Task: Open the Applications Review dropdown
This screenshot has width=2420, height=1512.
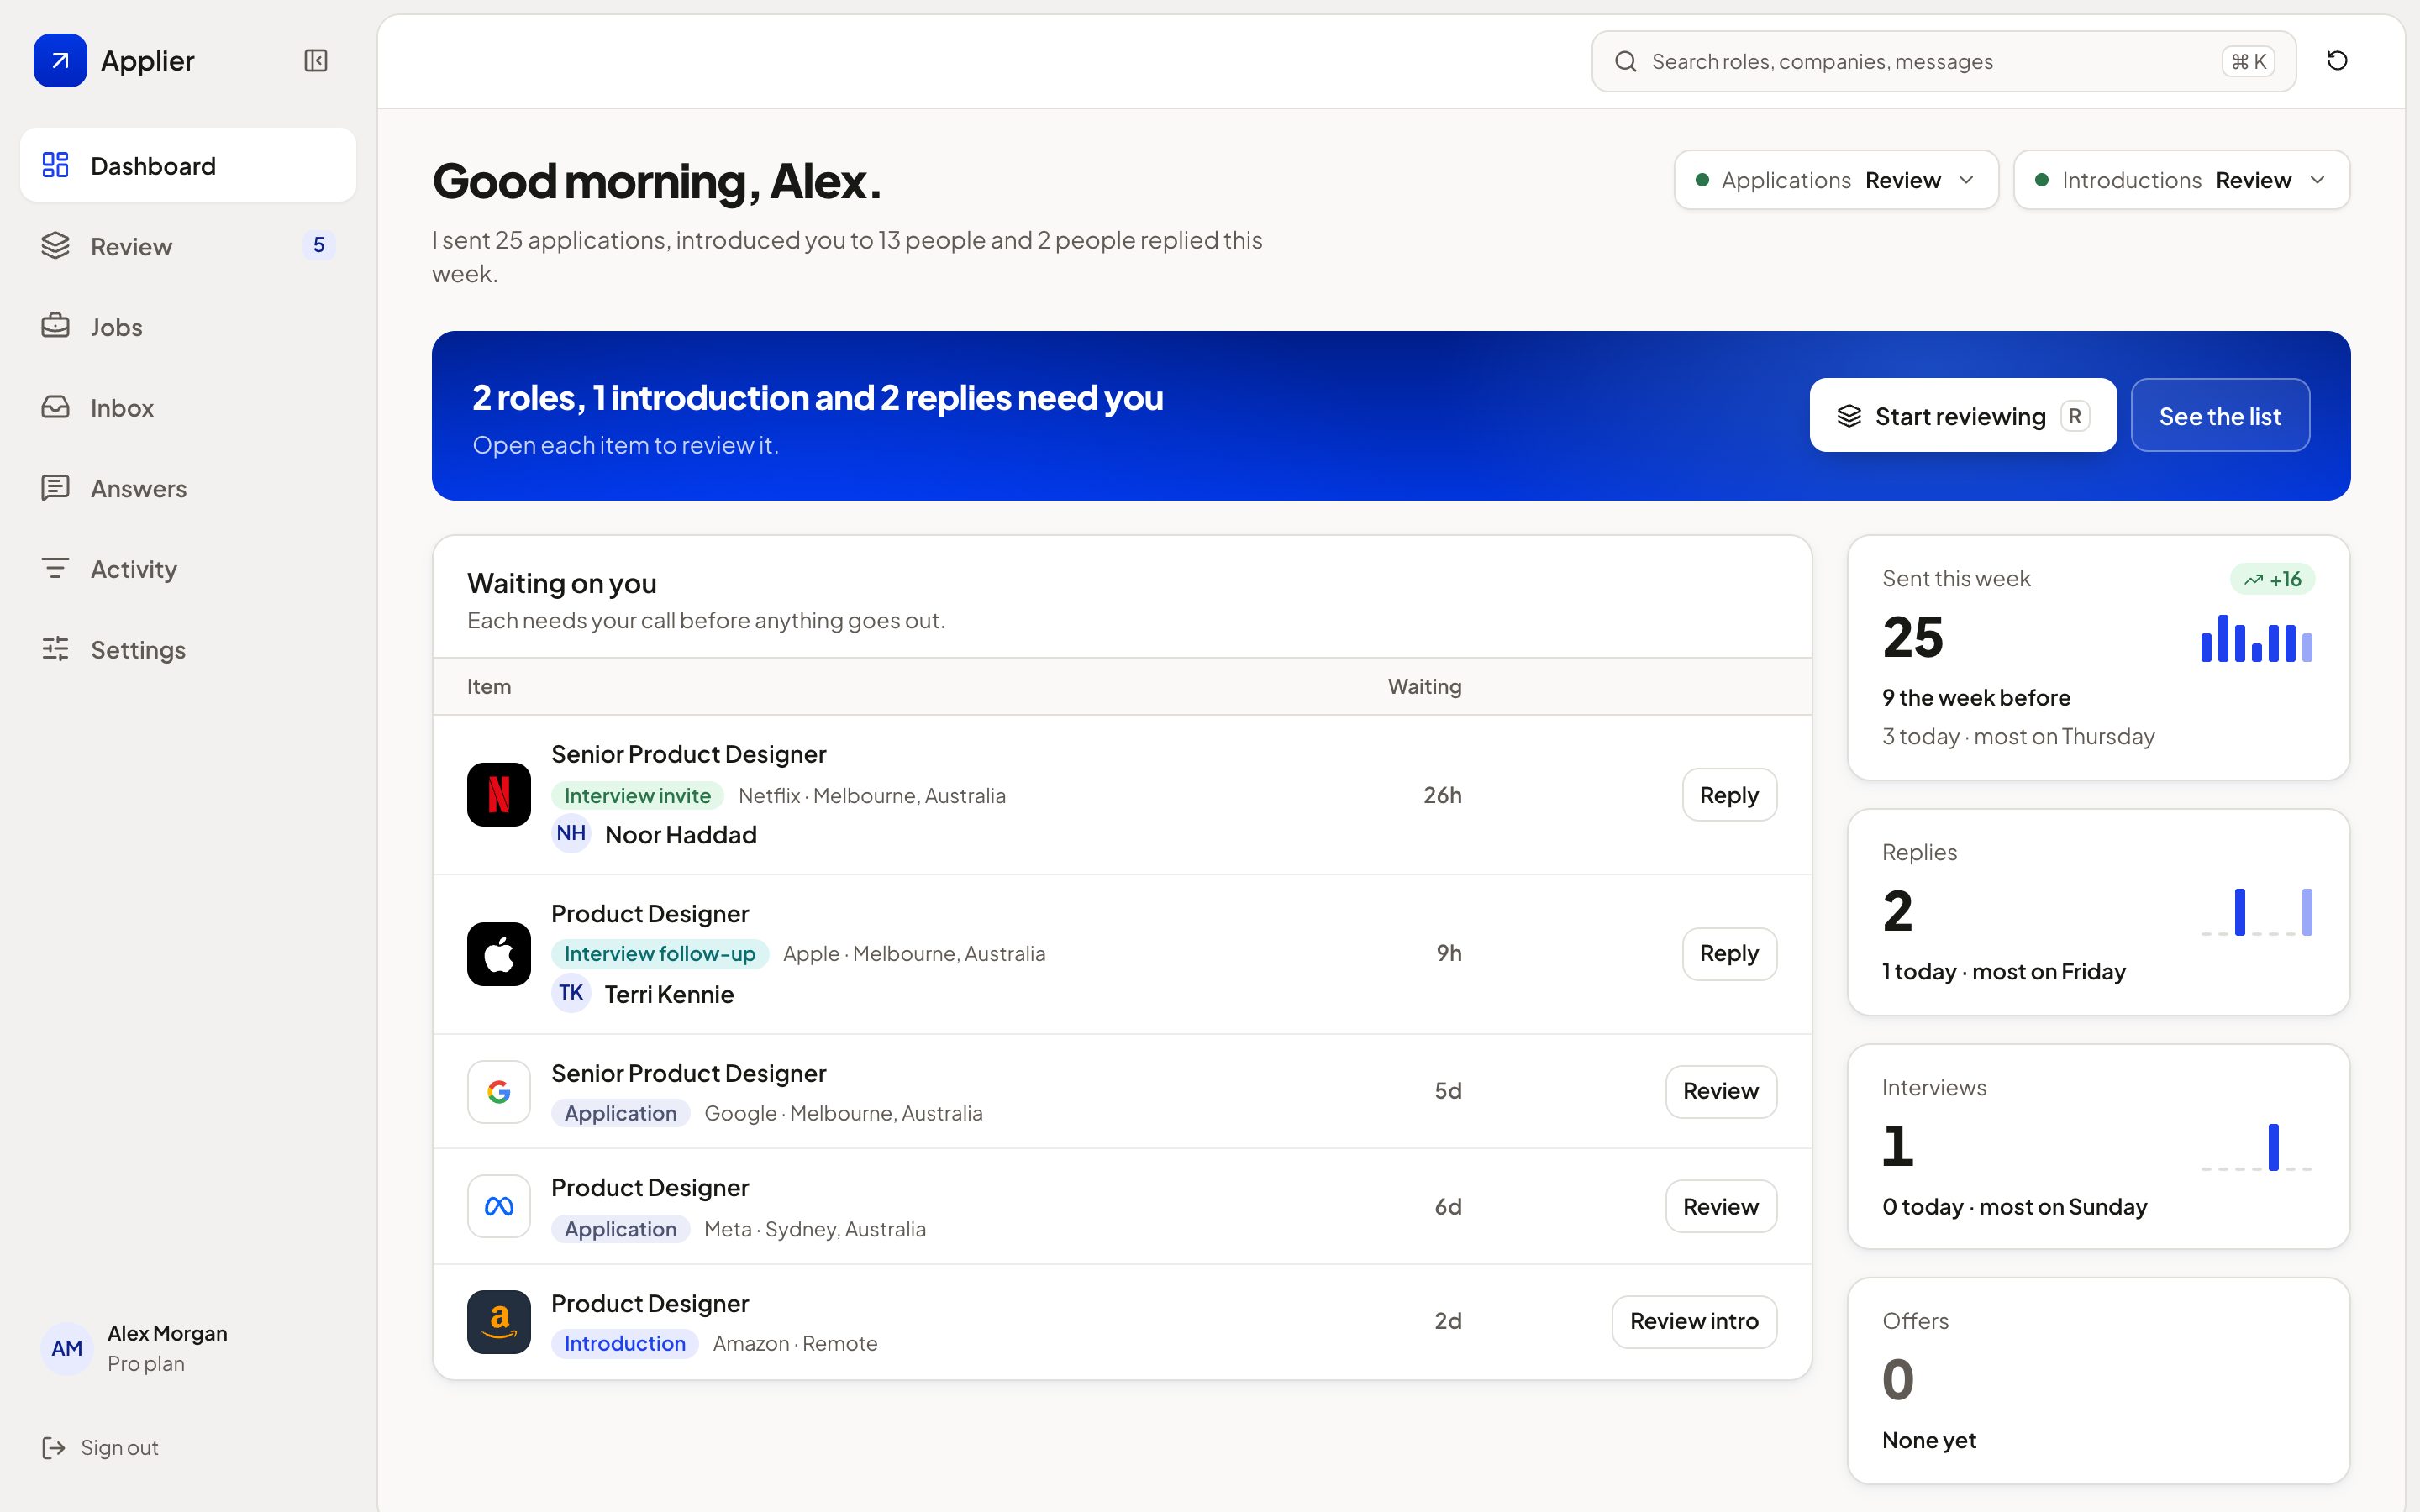Action: point(1836,180)
